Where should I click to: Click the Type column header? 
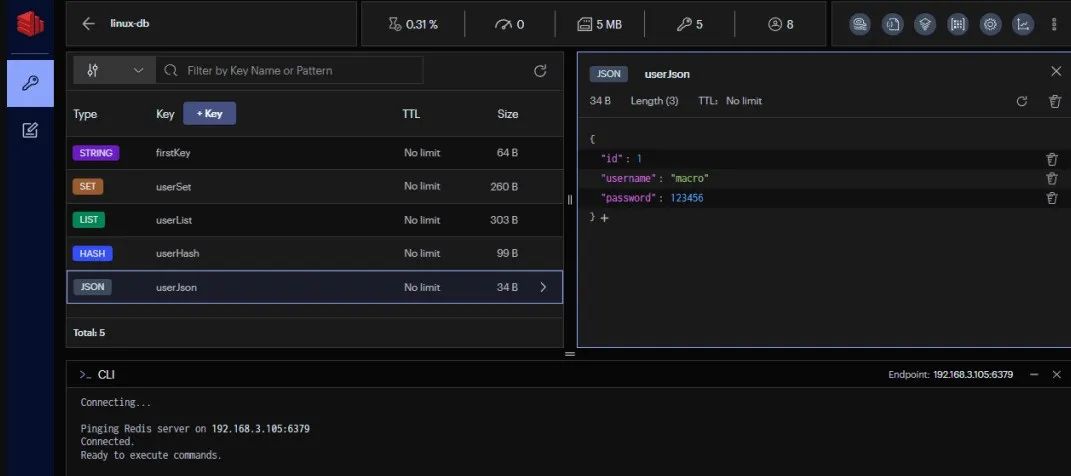85,114
